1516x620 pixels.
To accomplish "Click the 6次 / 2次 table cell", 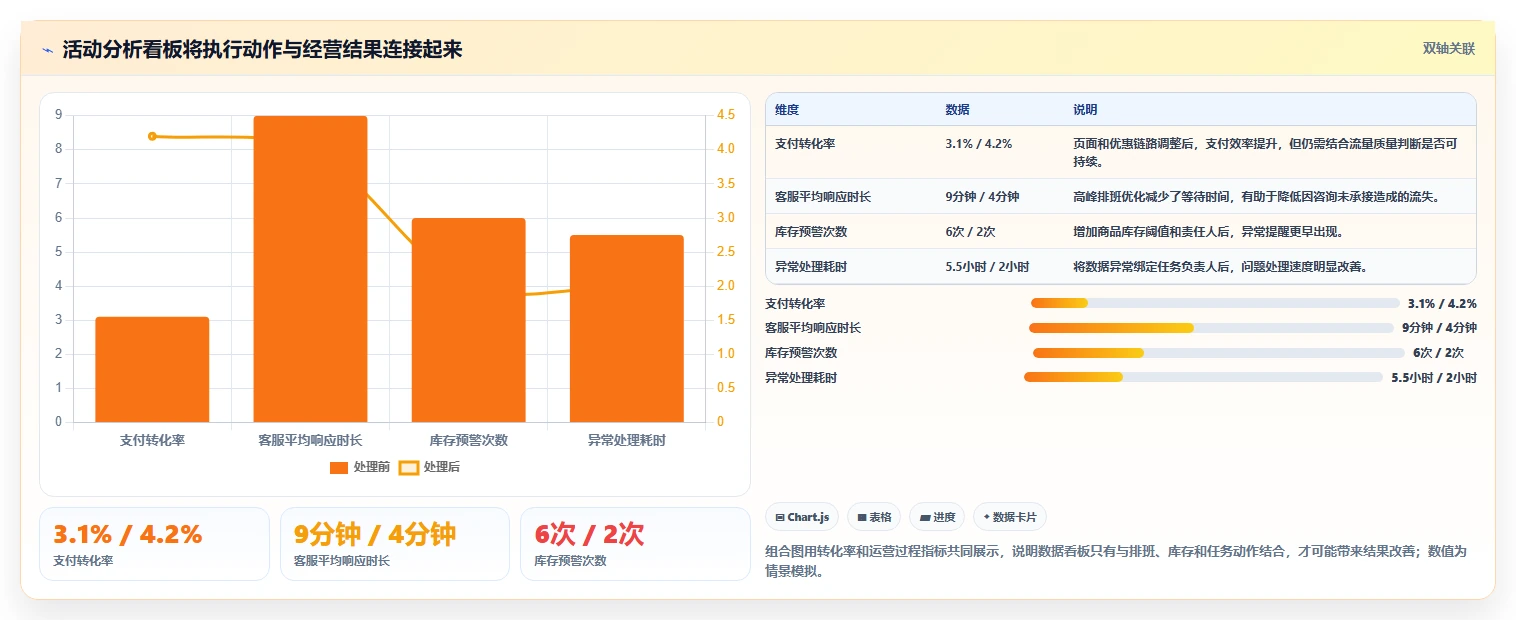I will pos(970,231).
